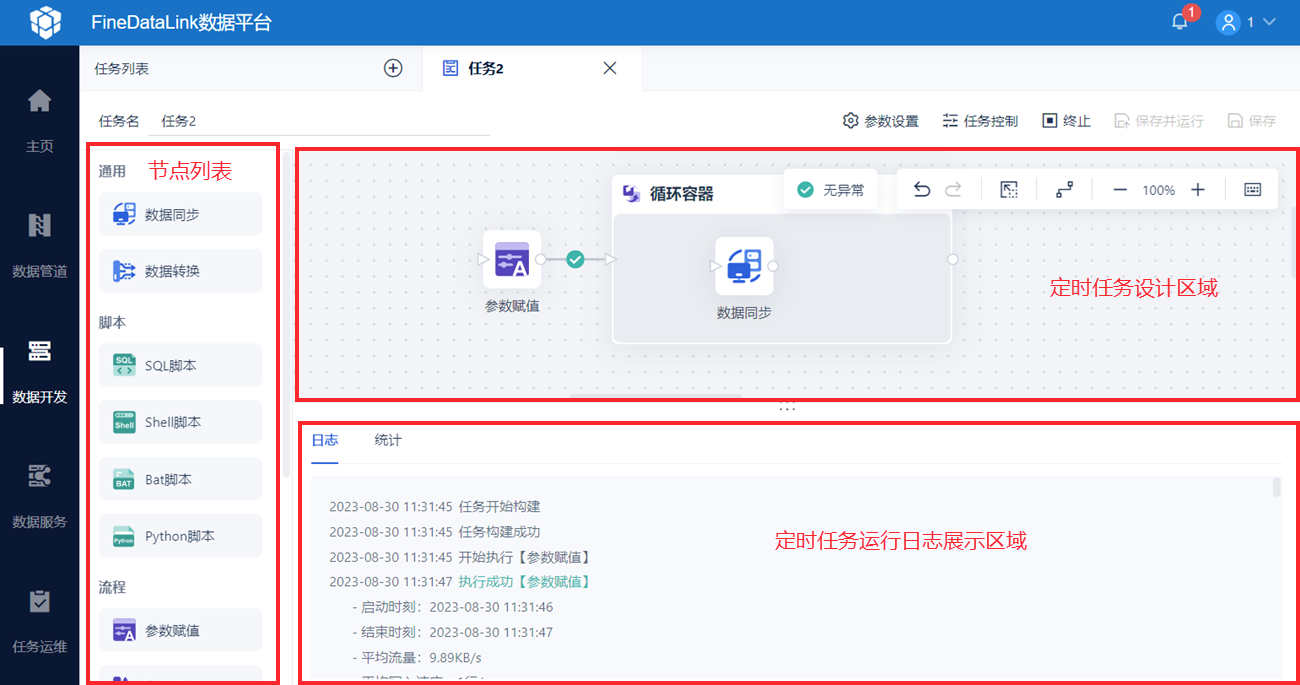Fit canvas to view

pos(1009,190)
